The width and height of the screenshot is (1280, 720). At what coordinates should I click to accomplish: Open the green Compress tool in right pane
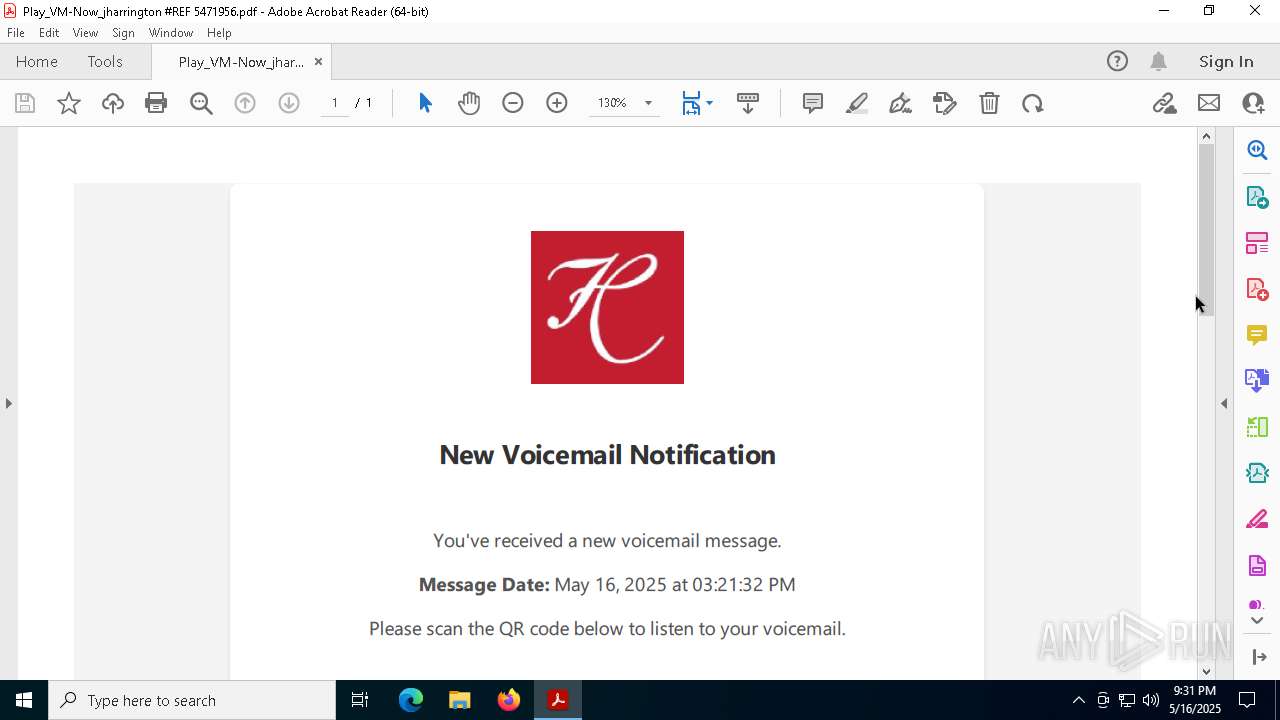click(x=1257, y=427)
